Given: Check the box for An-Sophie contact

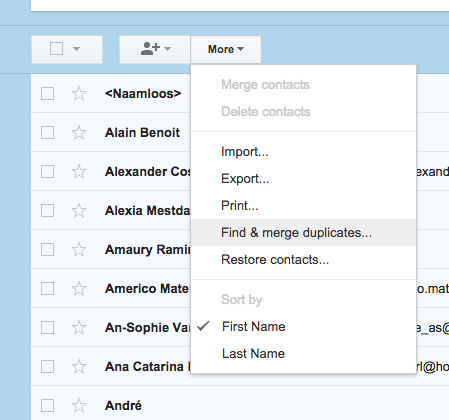Looking at the screenshot, I should pos(47,328).
